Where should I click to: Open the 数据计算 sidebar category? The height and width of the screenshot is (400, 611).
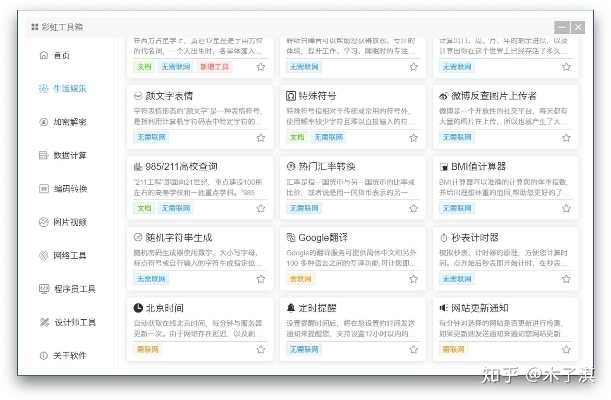69,155
